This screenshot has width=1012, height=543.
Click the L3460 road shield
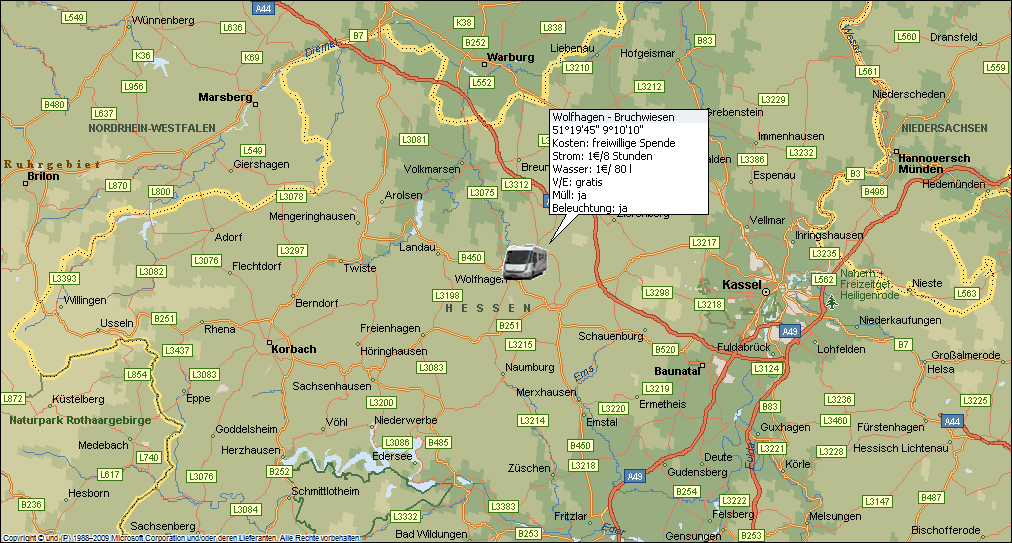835,421
